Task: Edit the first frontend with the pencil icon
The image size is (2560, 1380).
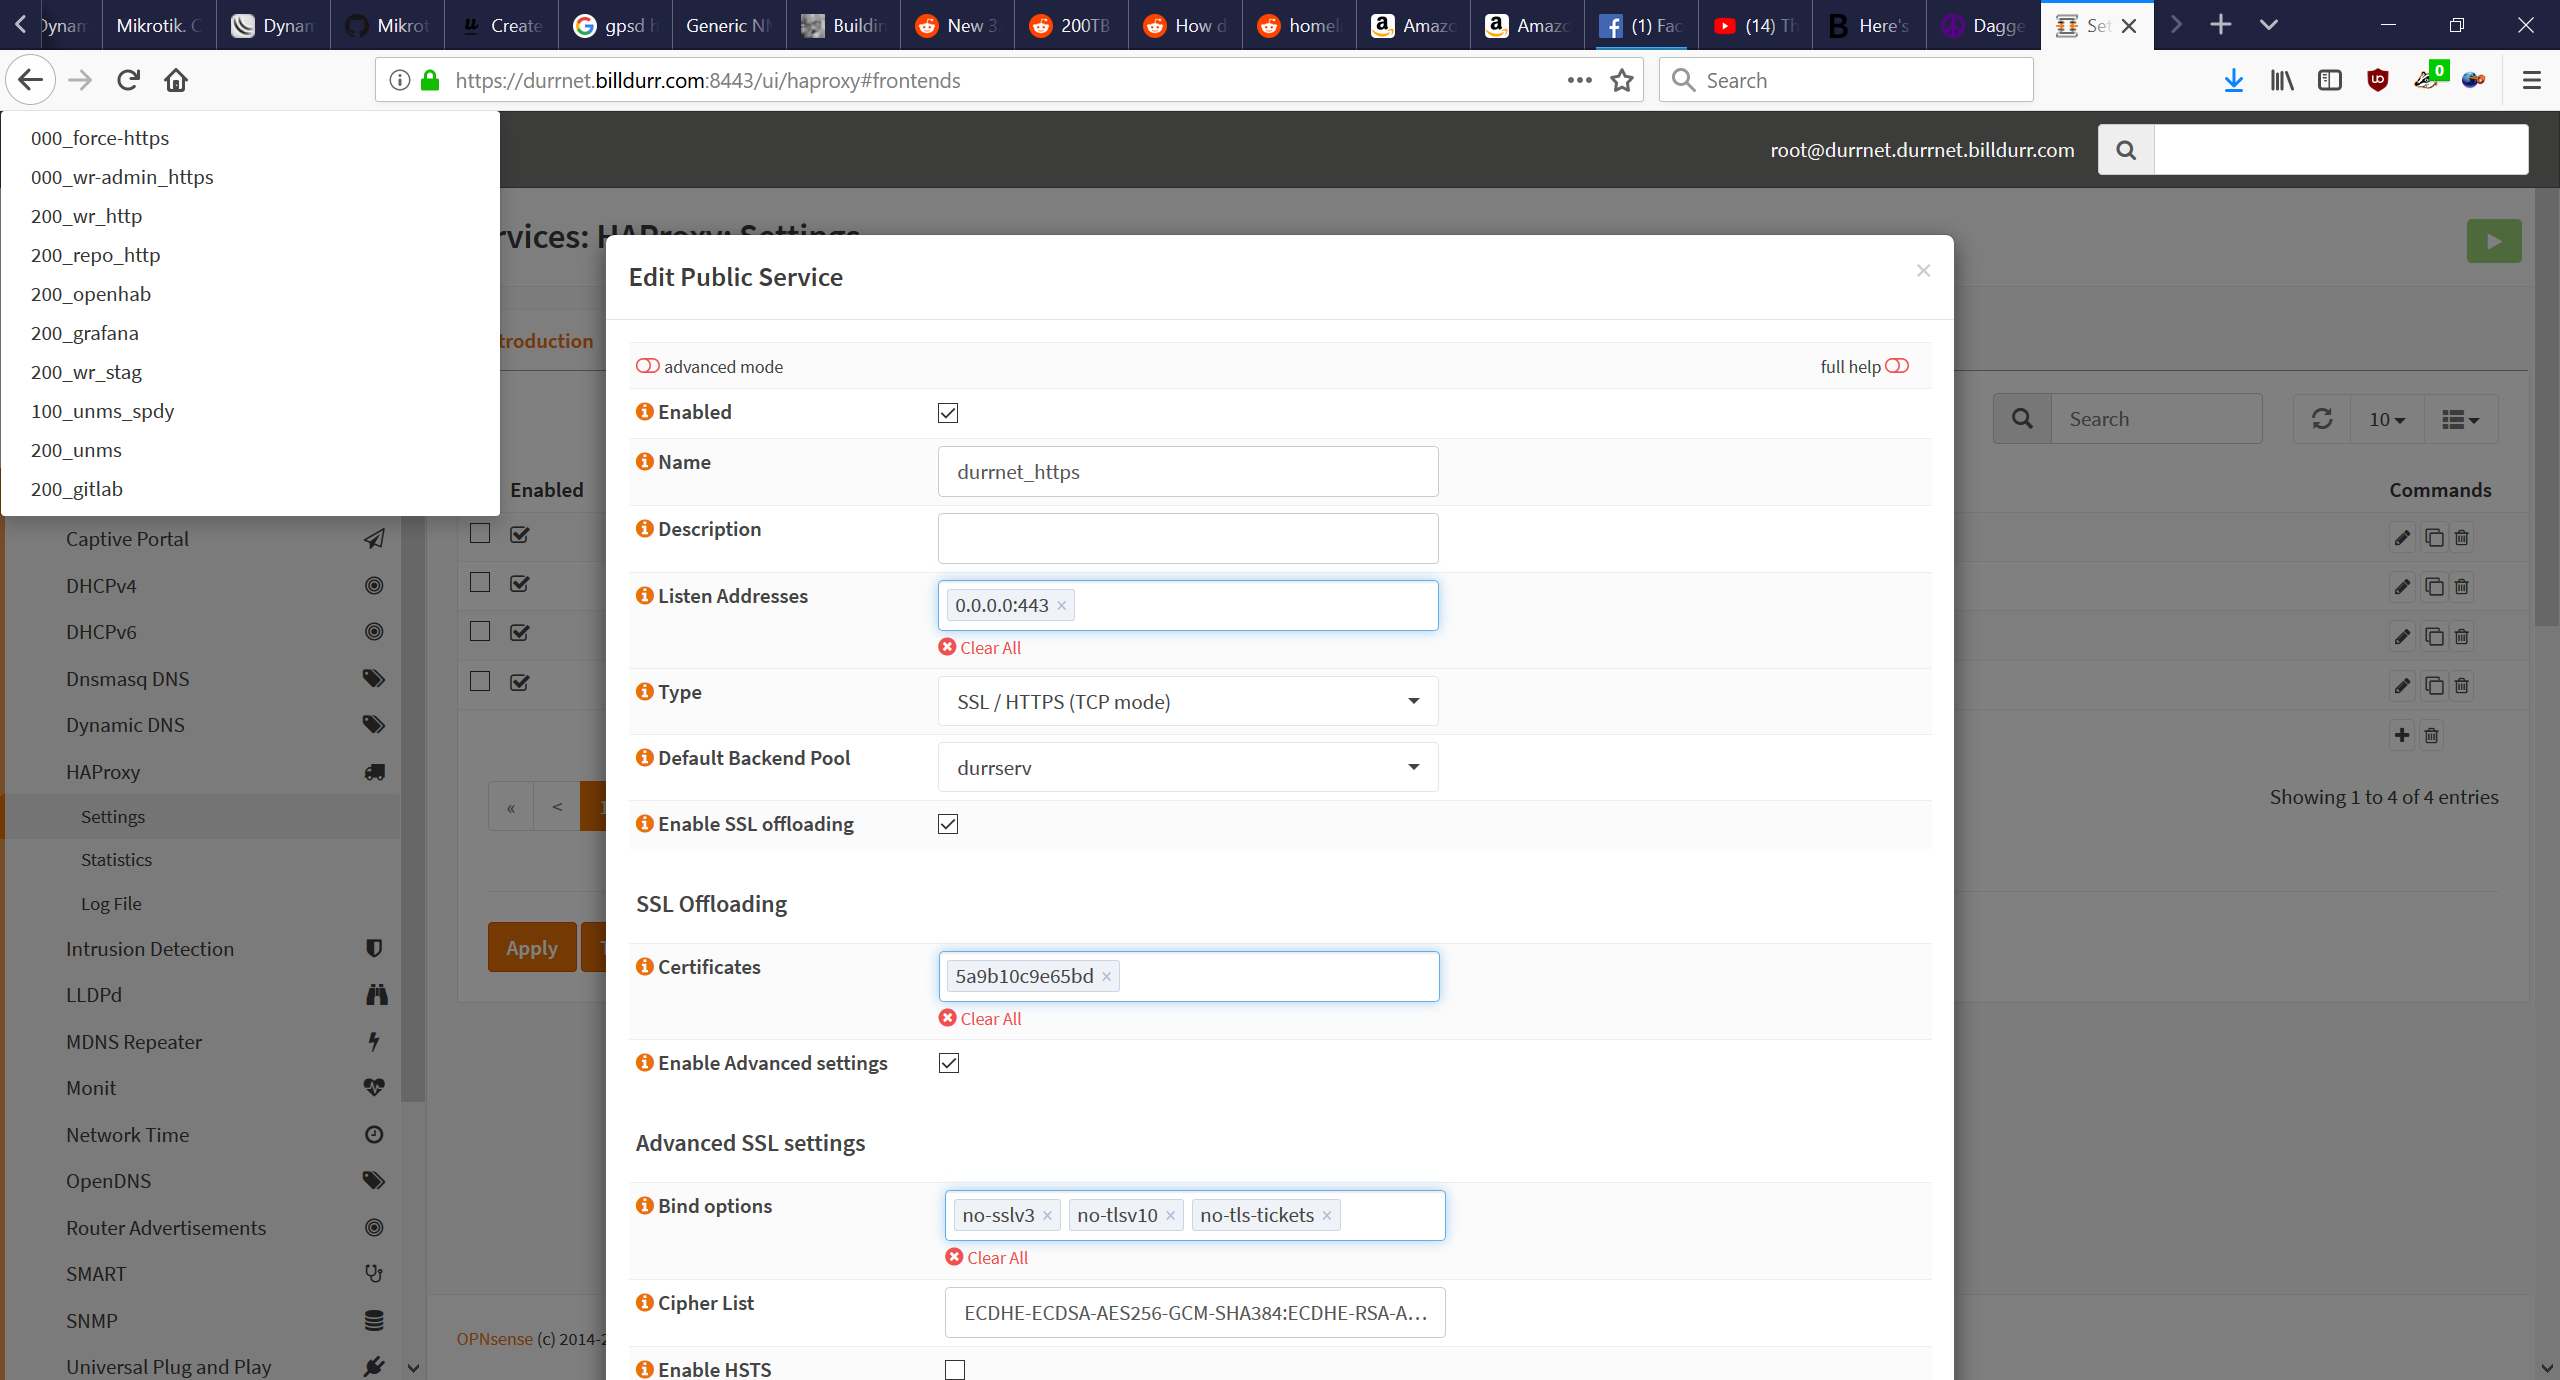Action: point(2402,537)
